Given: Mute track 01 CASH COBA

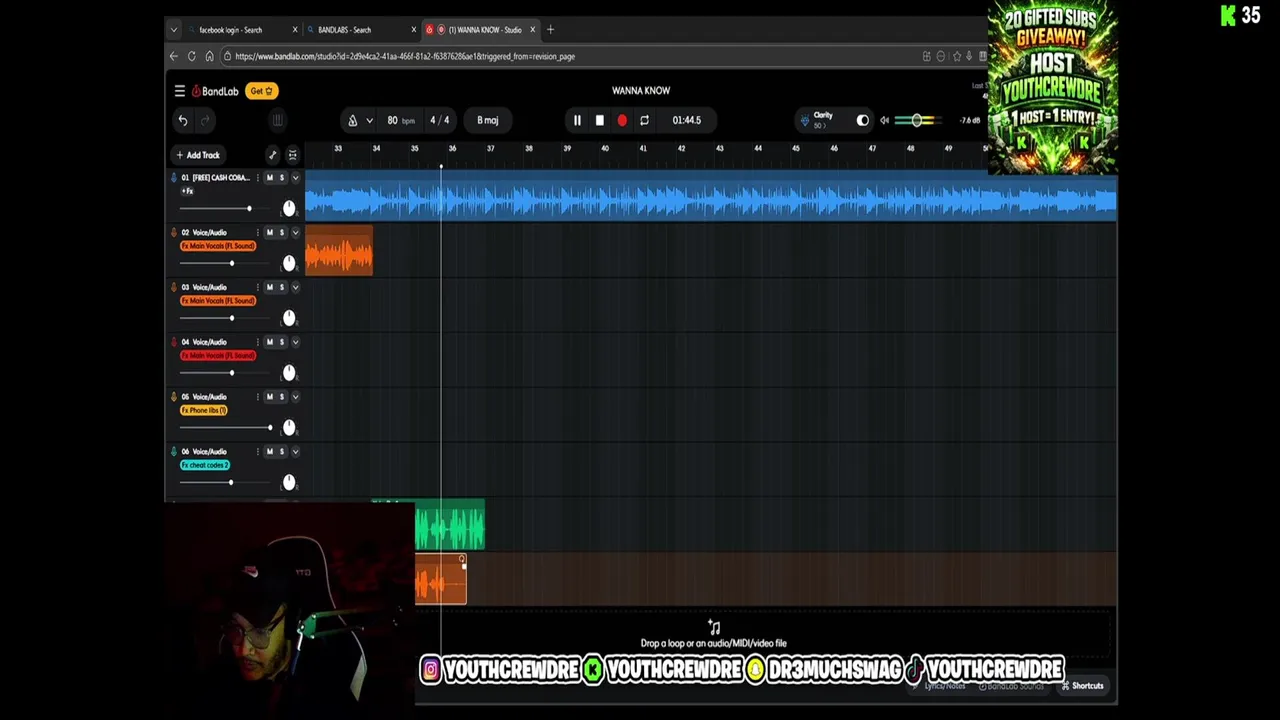Looking at the screenshot, I should [x=269, y=178].
